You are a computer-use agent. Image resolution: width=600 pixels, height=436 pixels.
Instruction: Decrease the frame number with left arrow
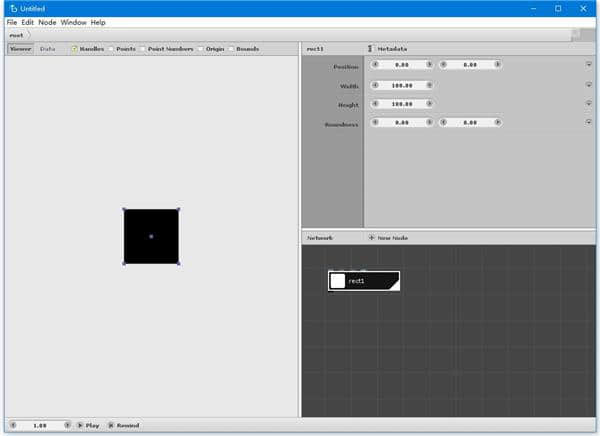pyautogui.click(x=13, y=425)
